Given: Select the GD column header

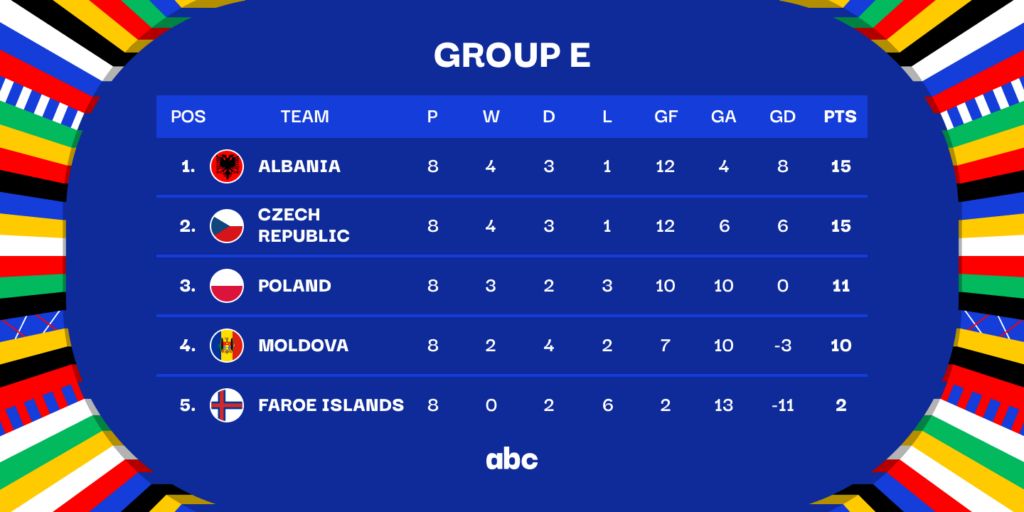Looking at the screenshot, I should 782,116.
